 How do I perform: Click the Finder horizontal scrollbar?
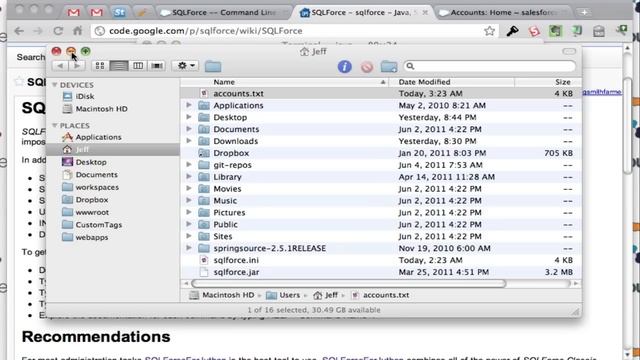(x=349, y=283)
